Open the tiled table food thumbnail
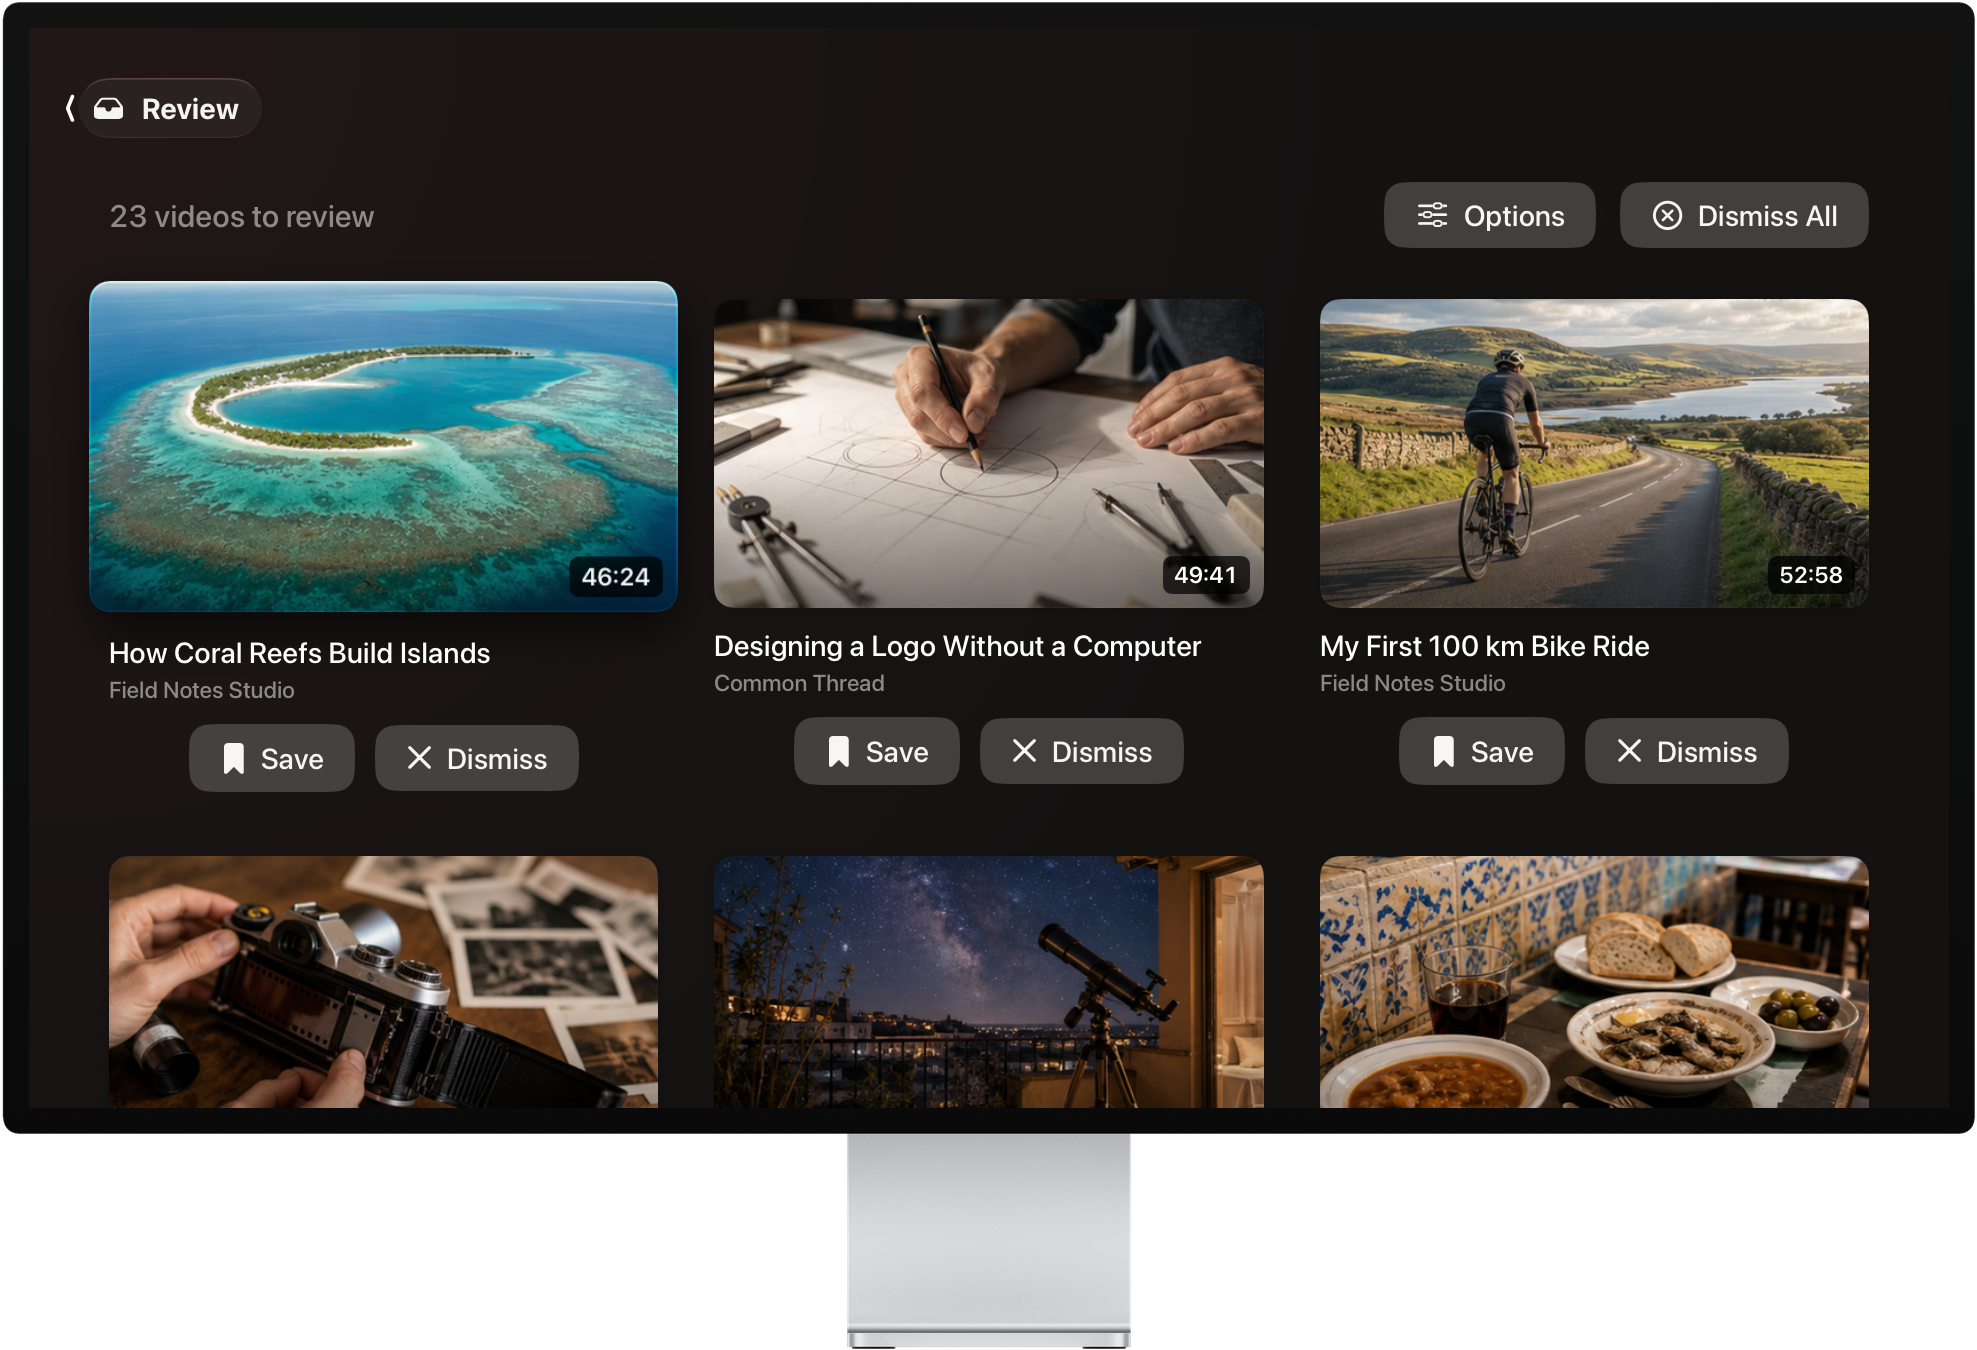The height and width of the screenshot is (1350, 1977). (1594, 981)
